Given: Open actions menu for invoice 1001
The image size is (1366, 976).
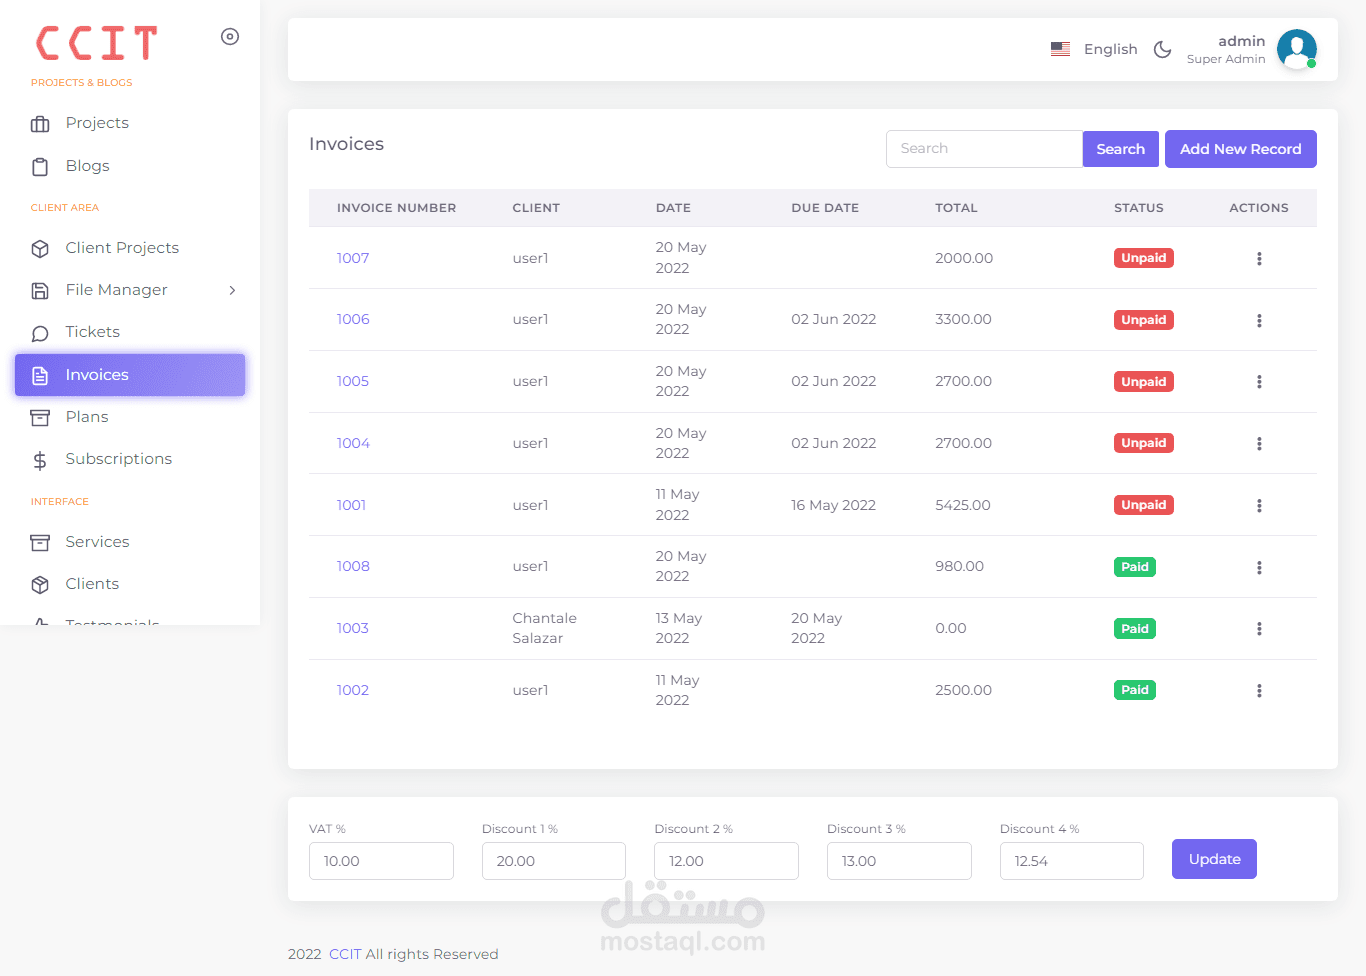Looking at the screenshot, I should click(x=1259, y=506).
